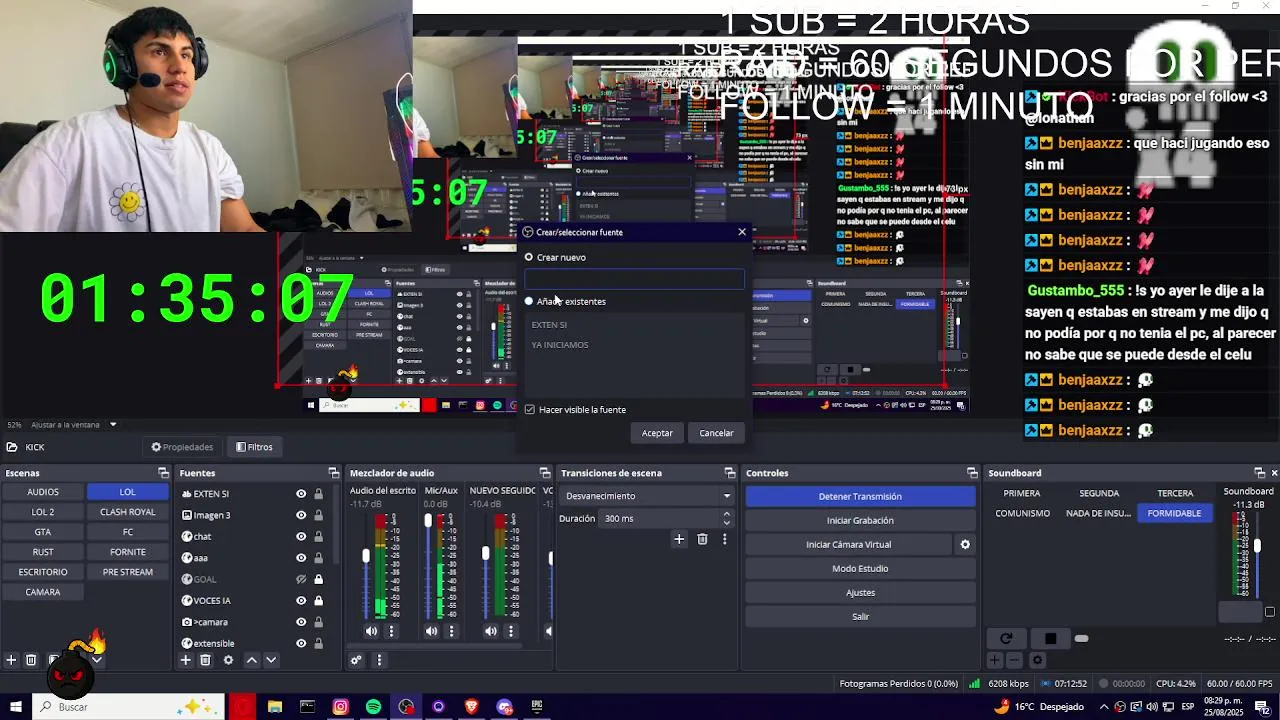The image size is (1280, 720).
Task: Click Iniciar Grabación button
Action: tap(860, 520)
